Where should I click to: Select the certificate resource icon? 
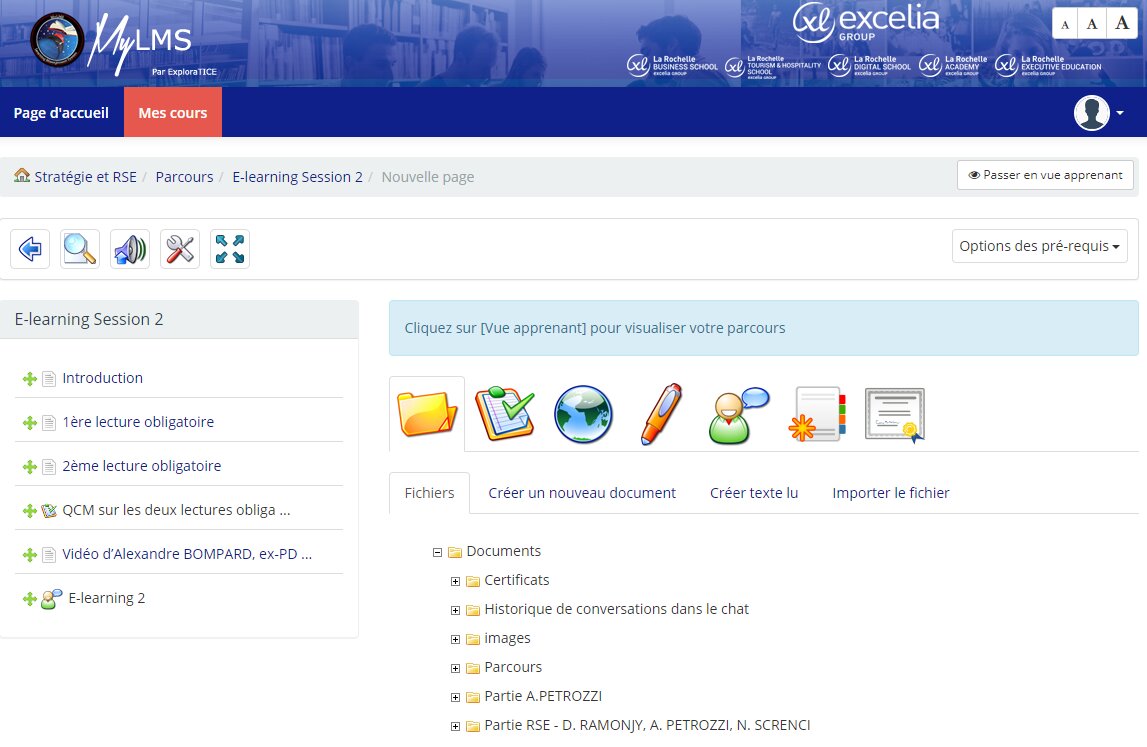pos(894,414)
